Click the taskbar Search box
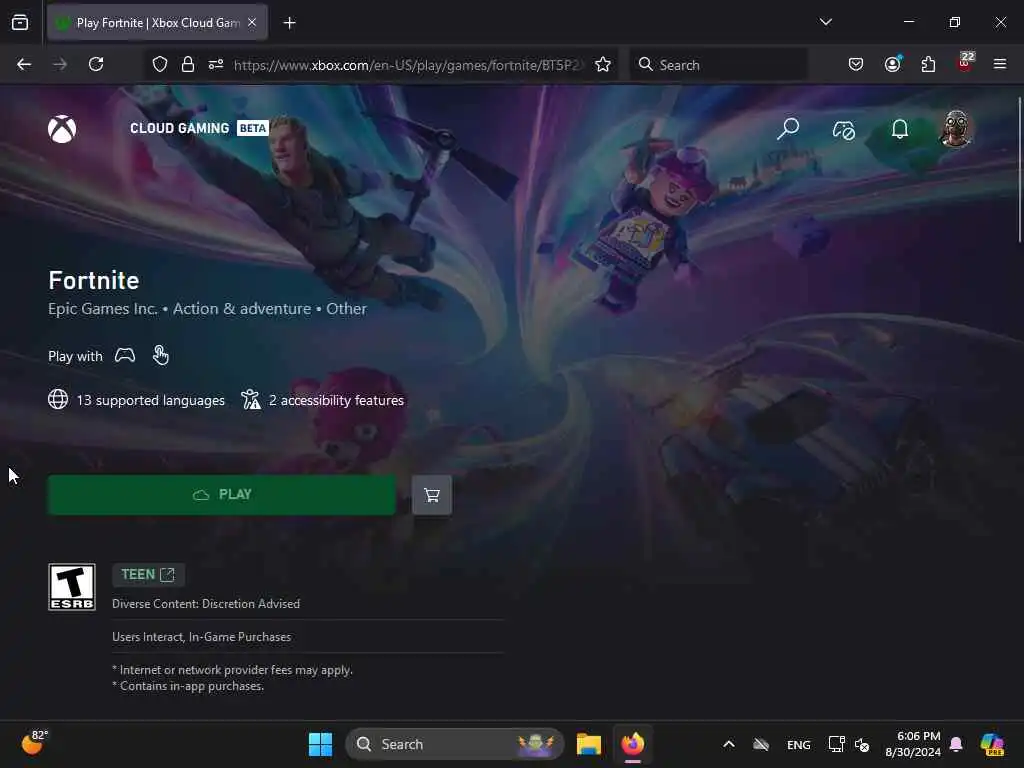The height and width of the screenshot is (768, 1024). click(455, 744)
